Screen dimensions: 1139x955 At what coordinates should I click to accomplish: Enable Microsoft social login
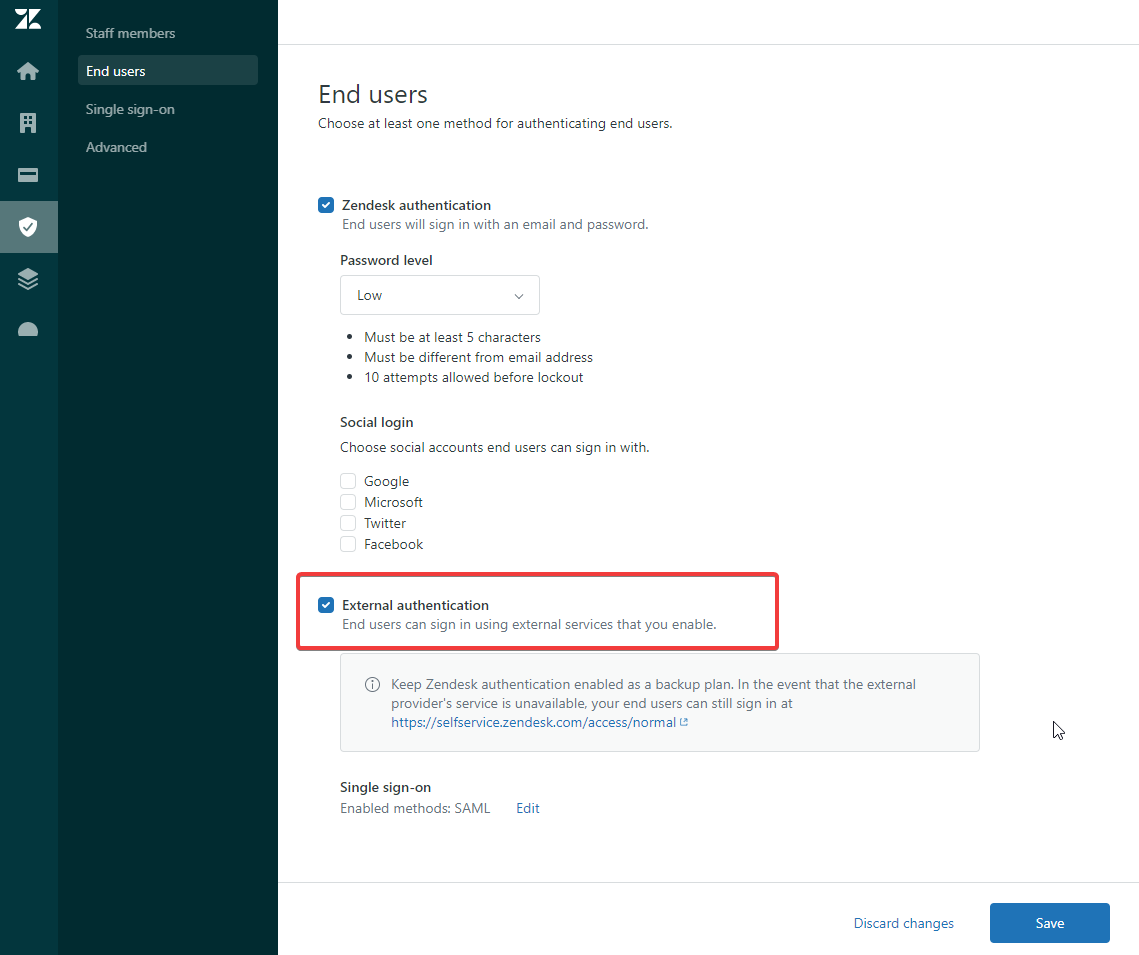coord(348,502)
